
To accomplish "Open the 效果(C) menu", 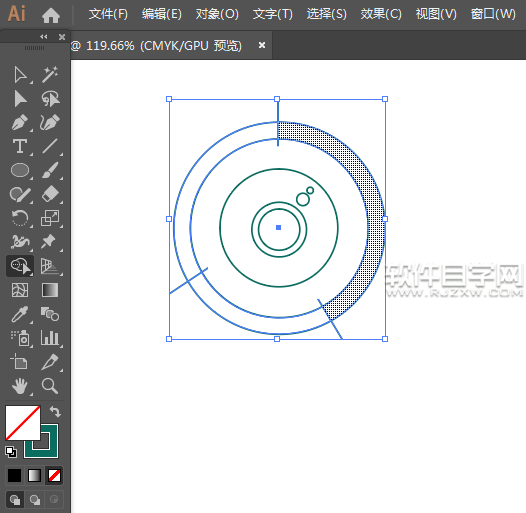I will pyautogui.click(x=381, y=14).
